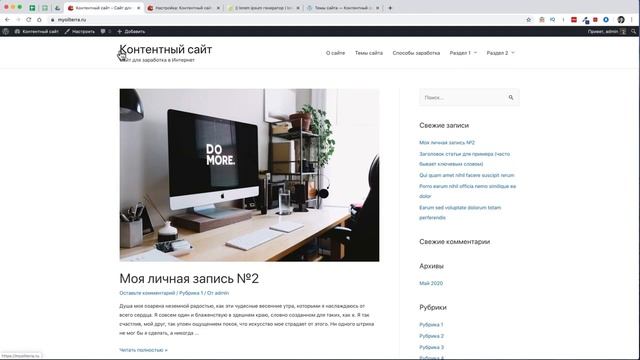Bookmark this page with the star icon
This screenshot has width=640, height=360.
529,20
